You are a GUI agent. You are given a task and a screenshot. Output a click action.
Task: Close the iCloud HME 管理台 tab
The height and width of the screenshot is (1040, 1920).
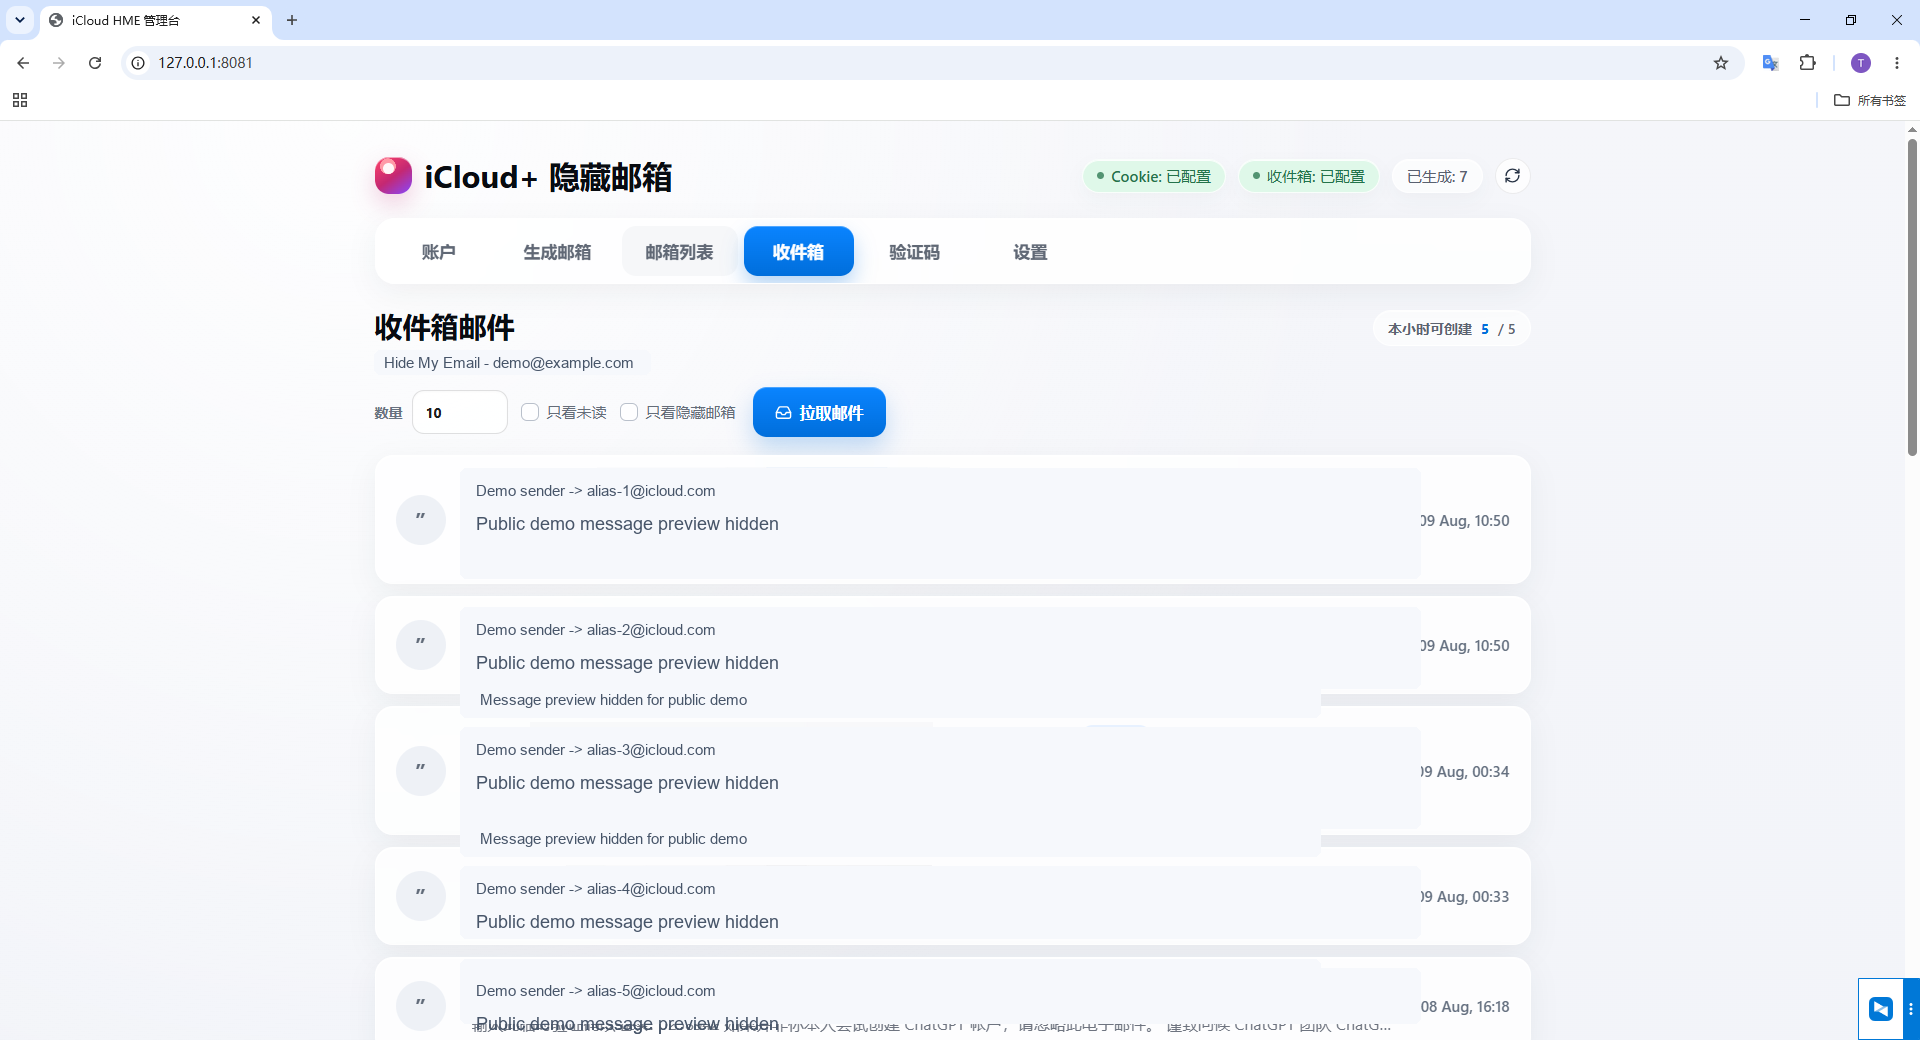coord(256,20)
